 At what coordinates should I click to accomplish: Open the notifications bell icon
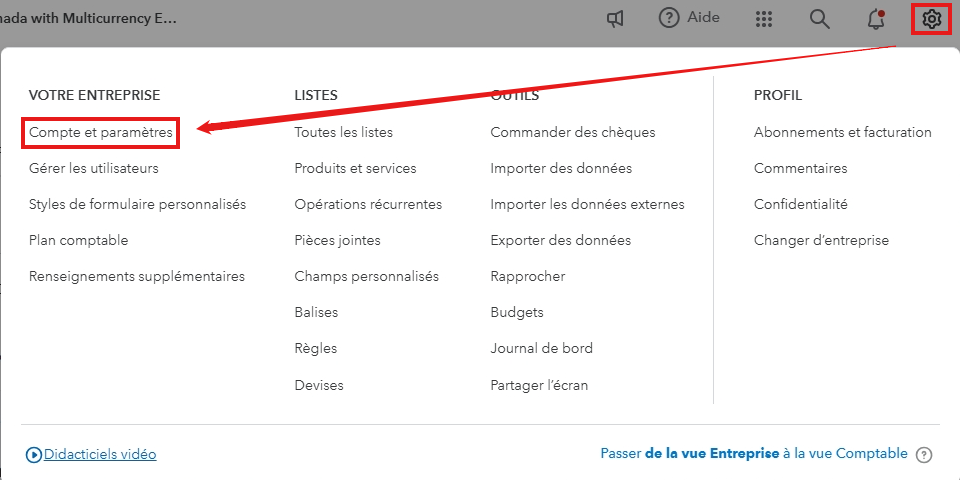click(876, 19)
